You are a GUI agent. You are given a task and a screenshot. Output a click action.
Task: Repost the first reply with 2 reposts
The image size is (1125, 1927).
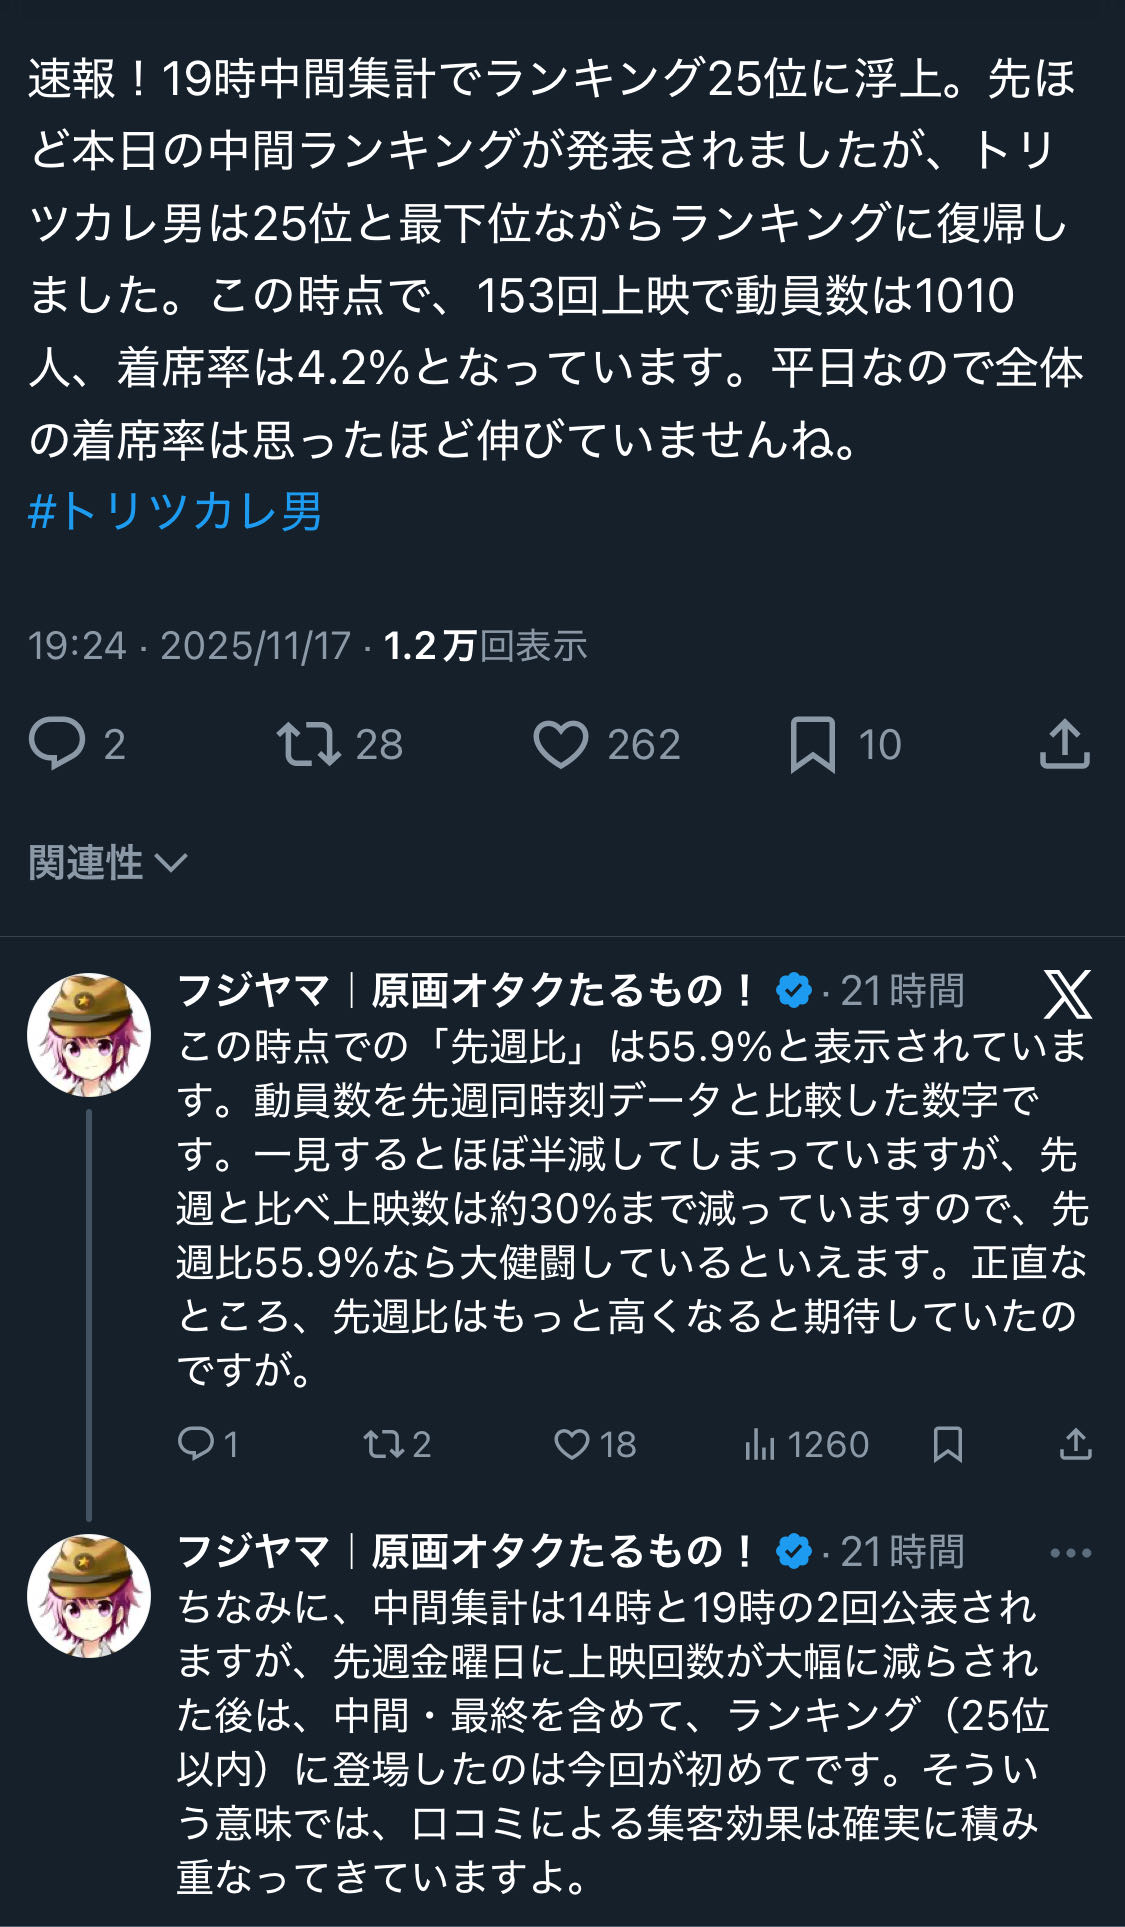(x=381, y=1443)
